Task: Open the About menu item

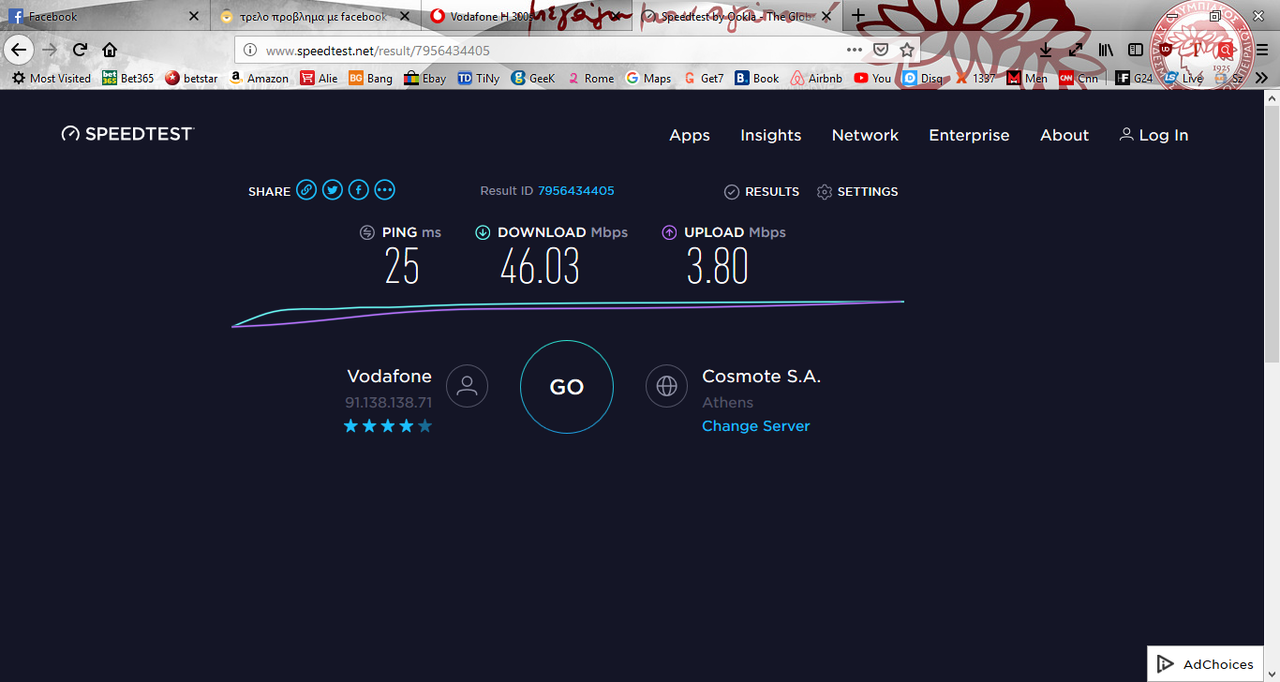Action: tap(1064, 135)
